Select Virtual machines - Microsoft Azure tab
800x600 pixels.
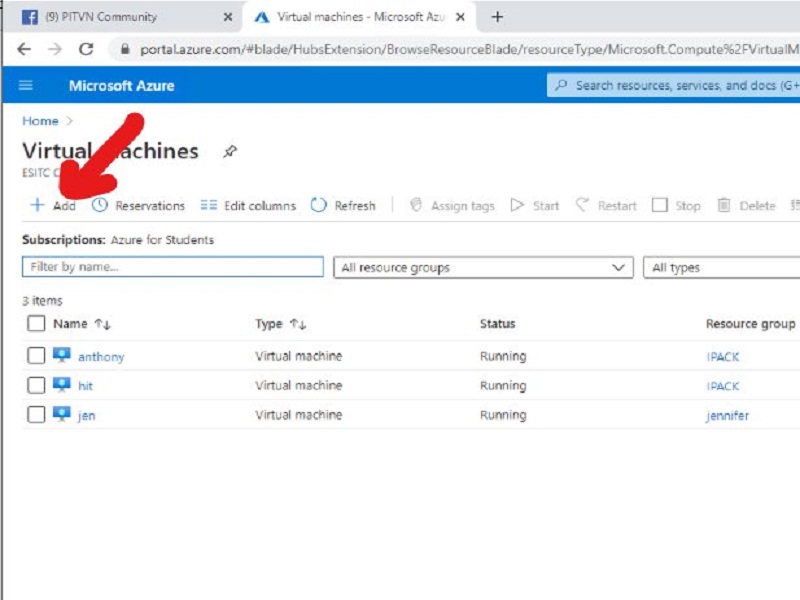(359, 17)
